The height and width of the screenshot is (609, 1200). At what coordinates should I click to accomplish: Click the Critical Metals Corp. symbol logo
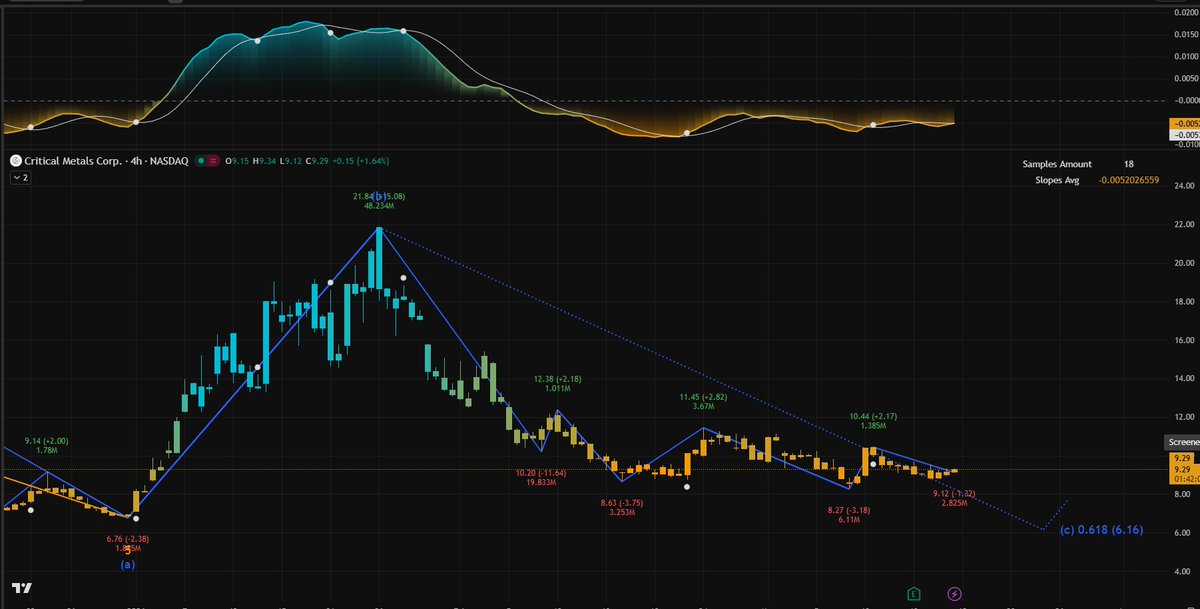pos(14,160)
